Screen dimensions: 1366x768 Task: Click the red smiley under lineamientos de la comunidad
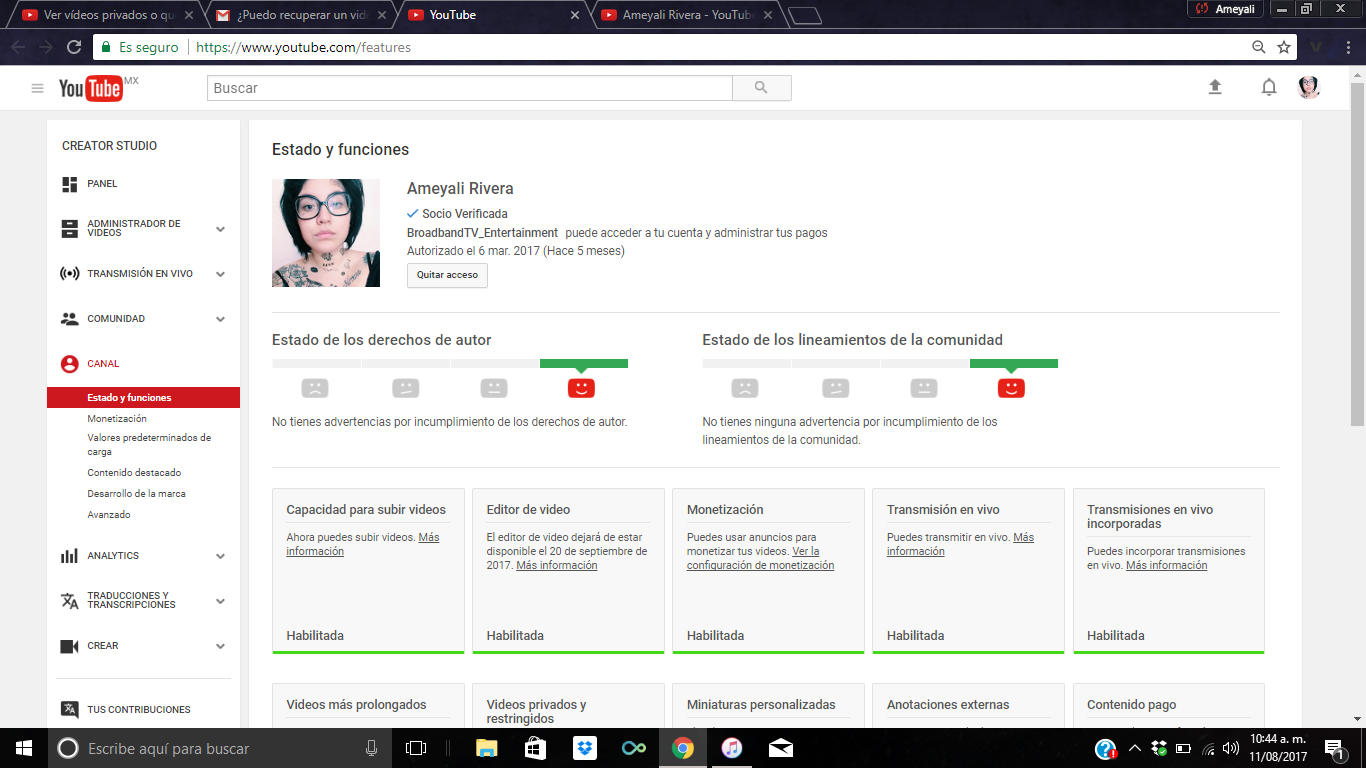point(1011,387)
